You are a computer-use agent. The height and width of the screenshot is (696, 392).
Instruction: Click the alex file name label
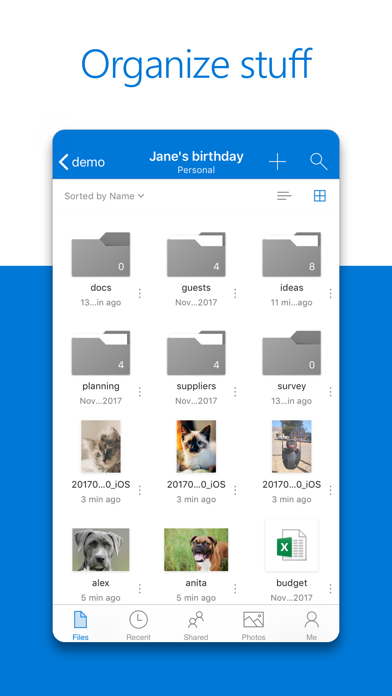click(x=101, y=583)
